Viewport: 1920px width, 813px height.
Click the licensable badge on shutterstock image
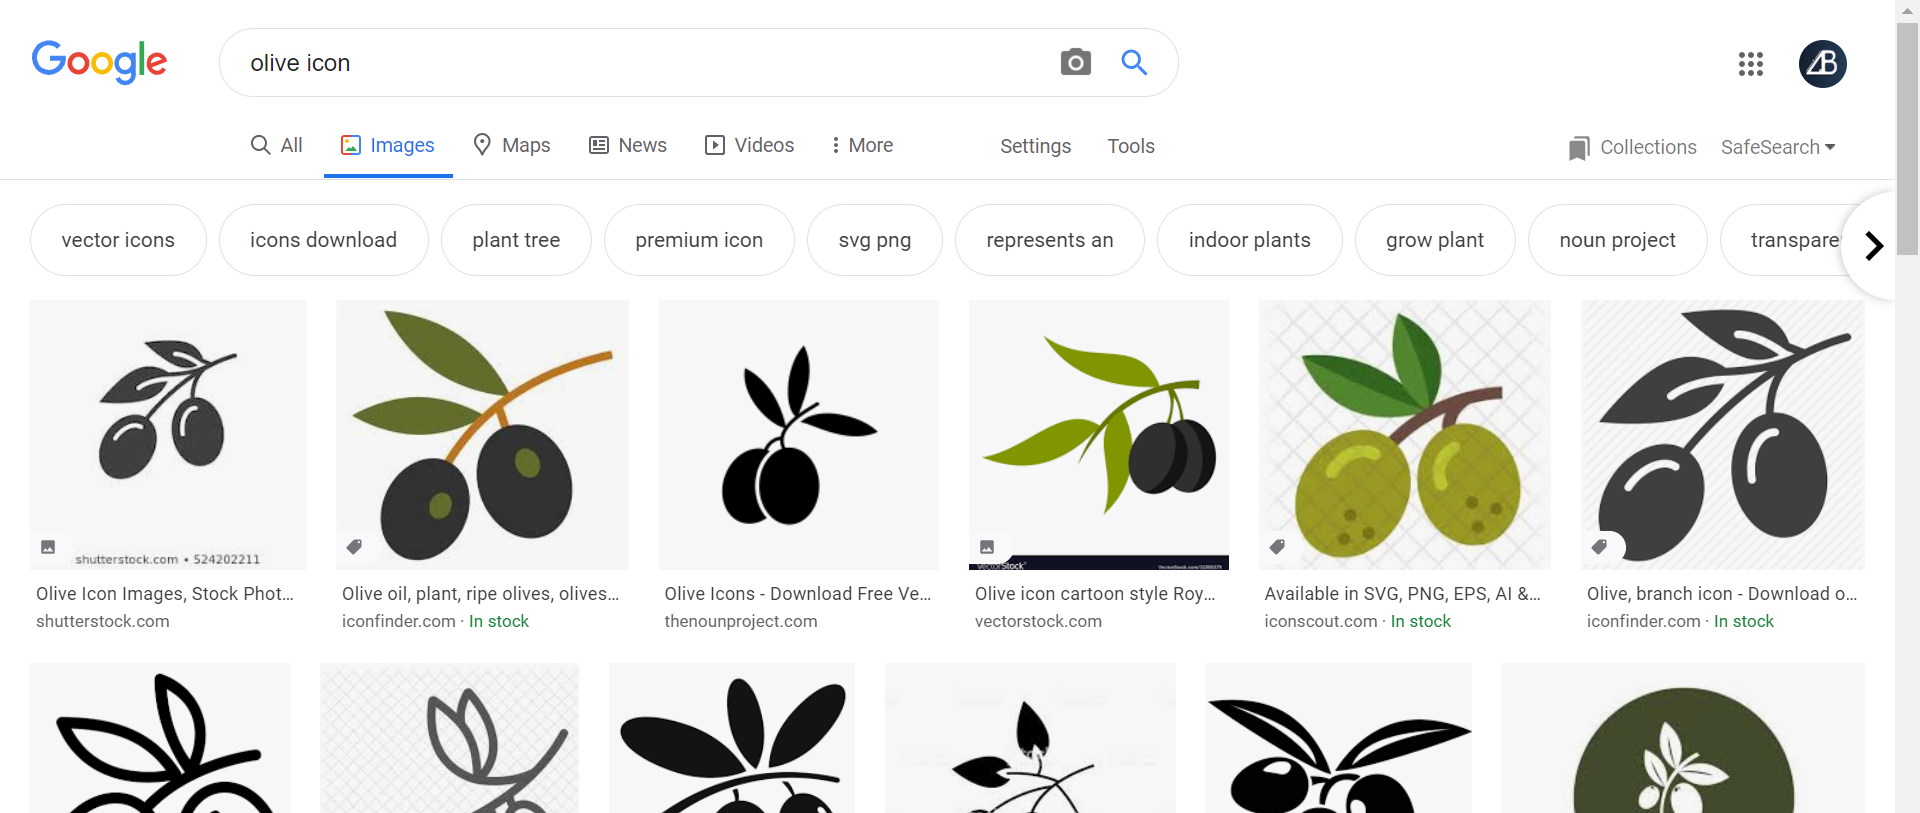[x=48, y=547]
